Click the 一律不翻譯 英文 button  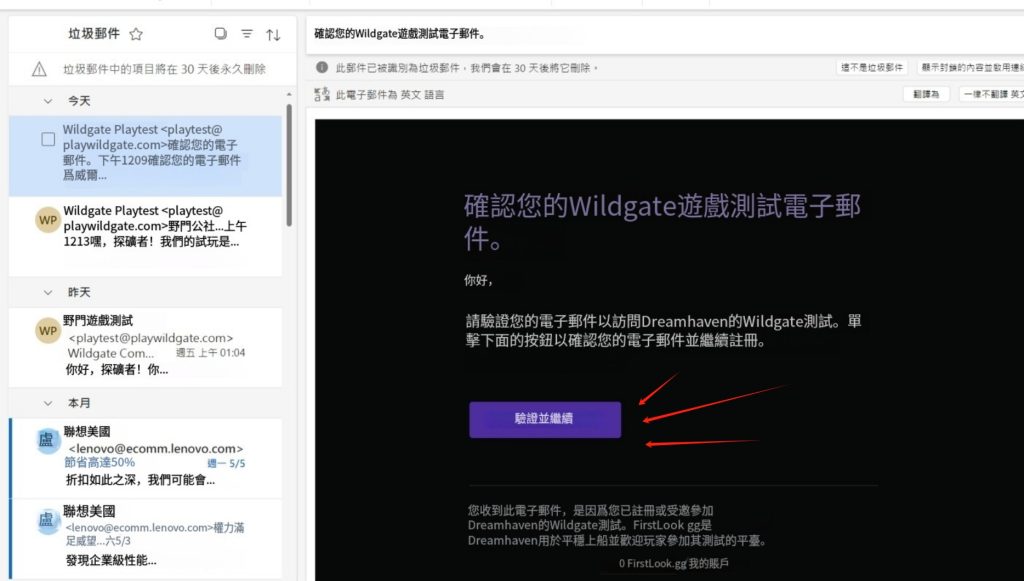tap(993, 95)
